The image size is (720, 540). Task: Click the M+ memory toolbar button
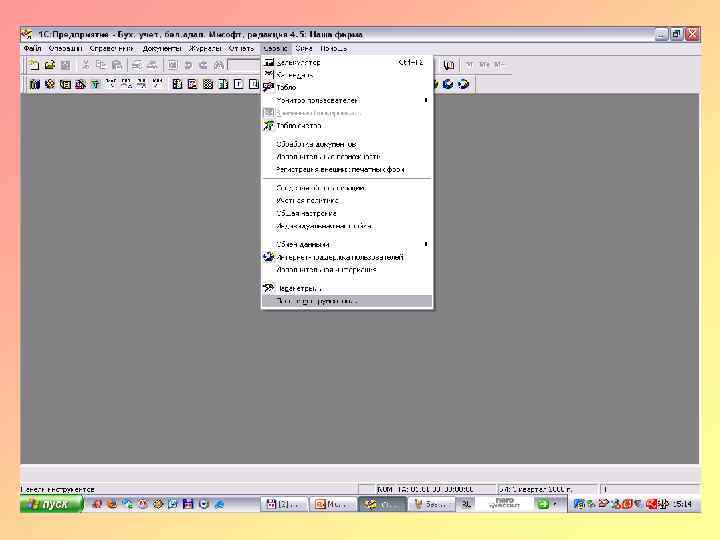coord(484,65)
